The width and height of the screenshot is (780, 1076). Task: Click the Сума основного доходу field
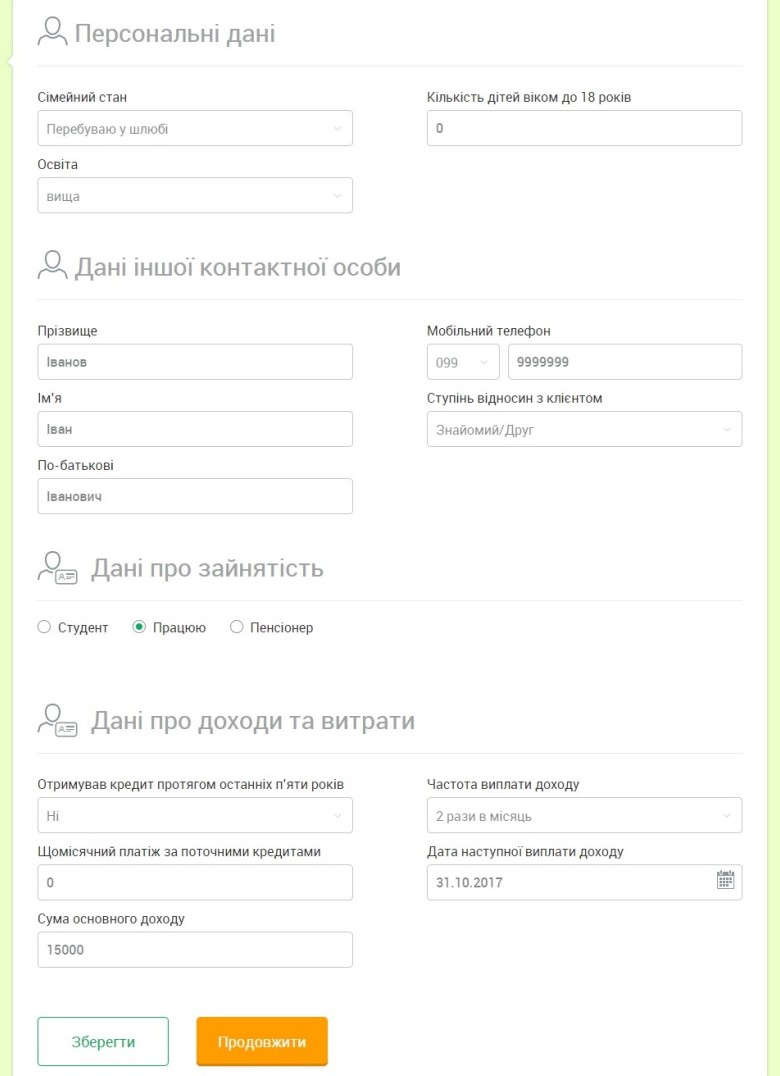[195, 950]
